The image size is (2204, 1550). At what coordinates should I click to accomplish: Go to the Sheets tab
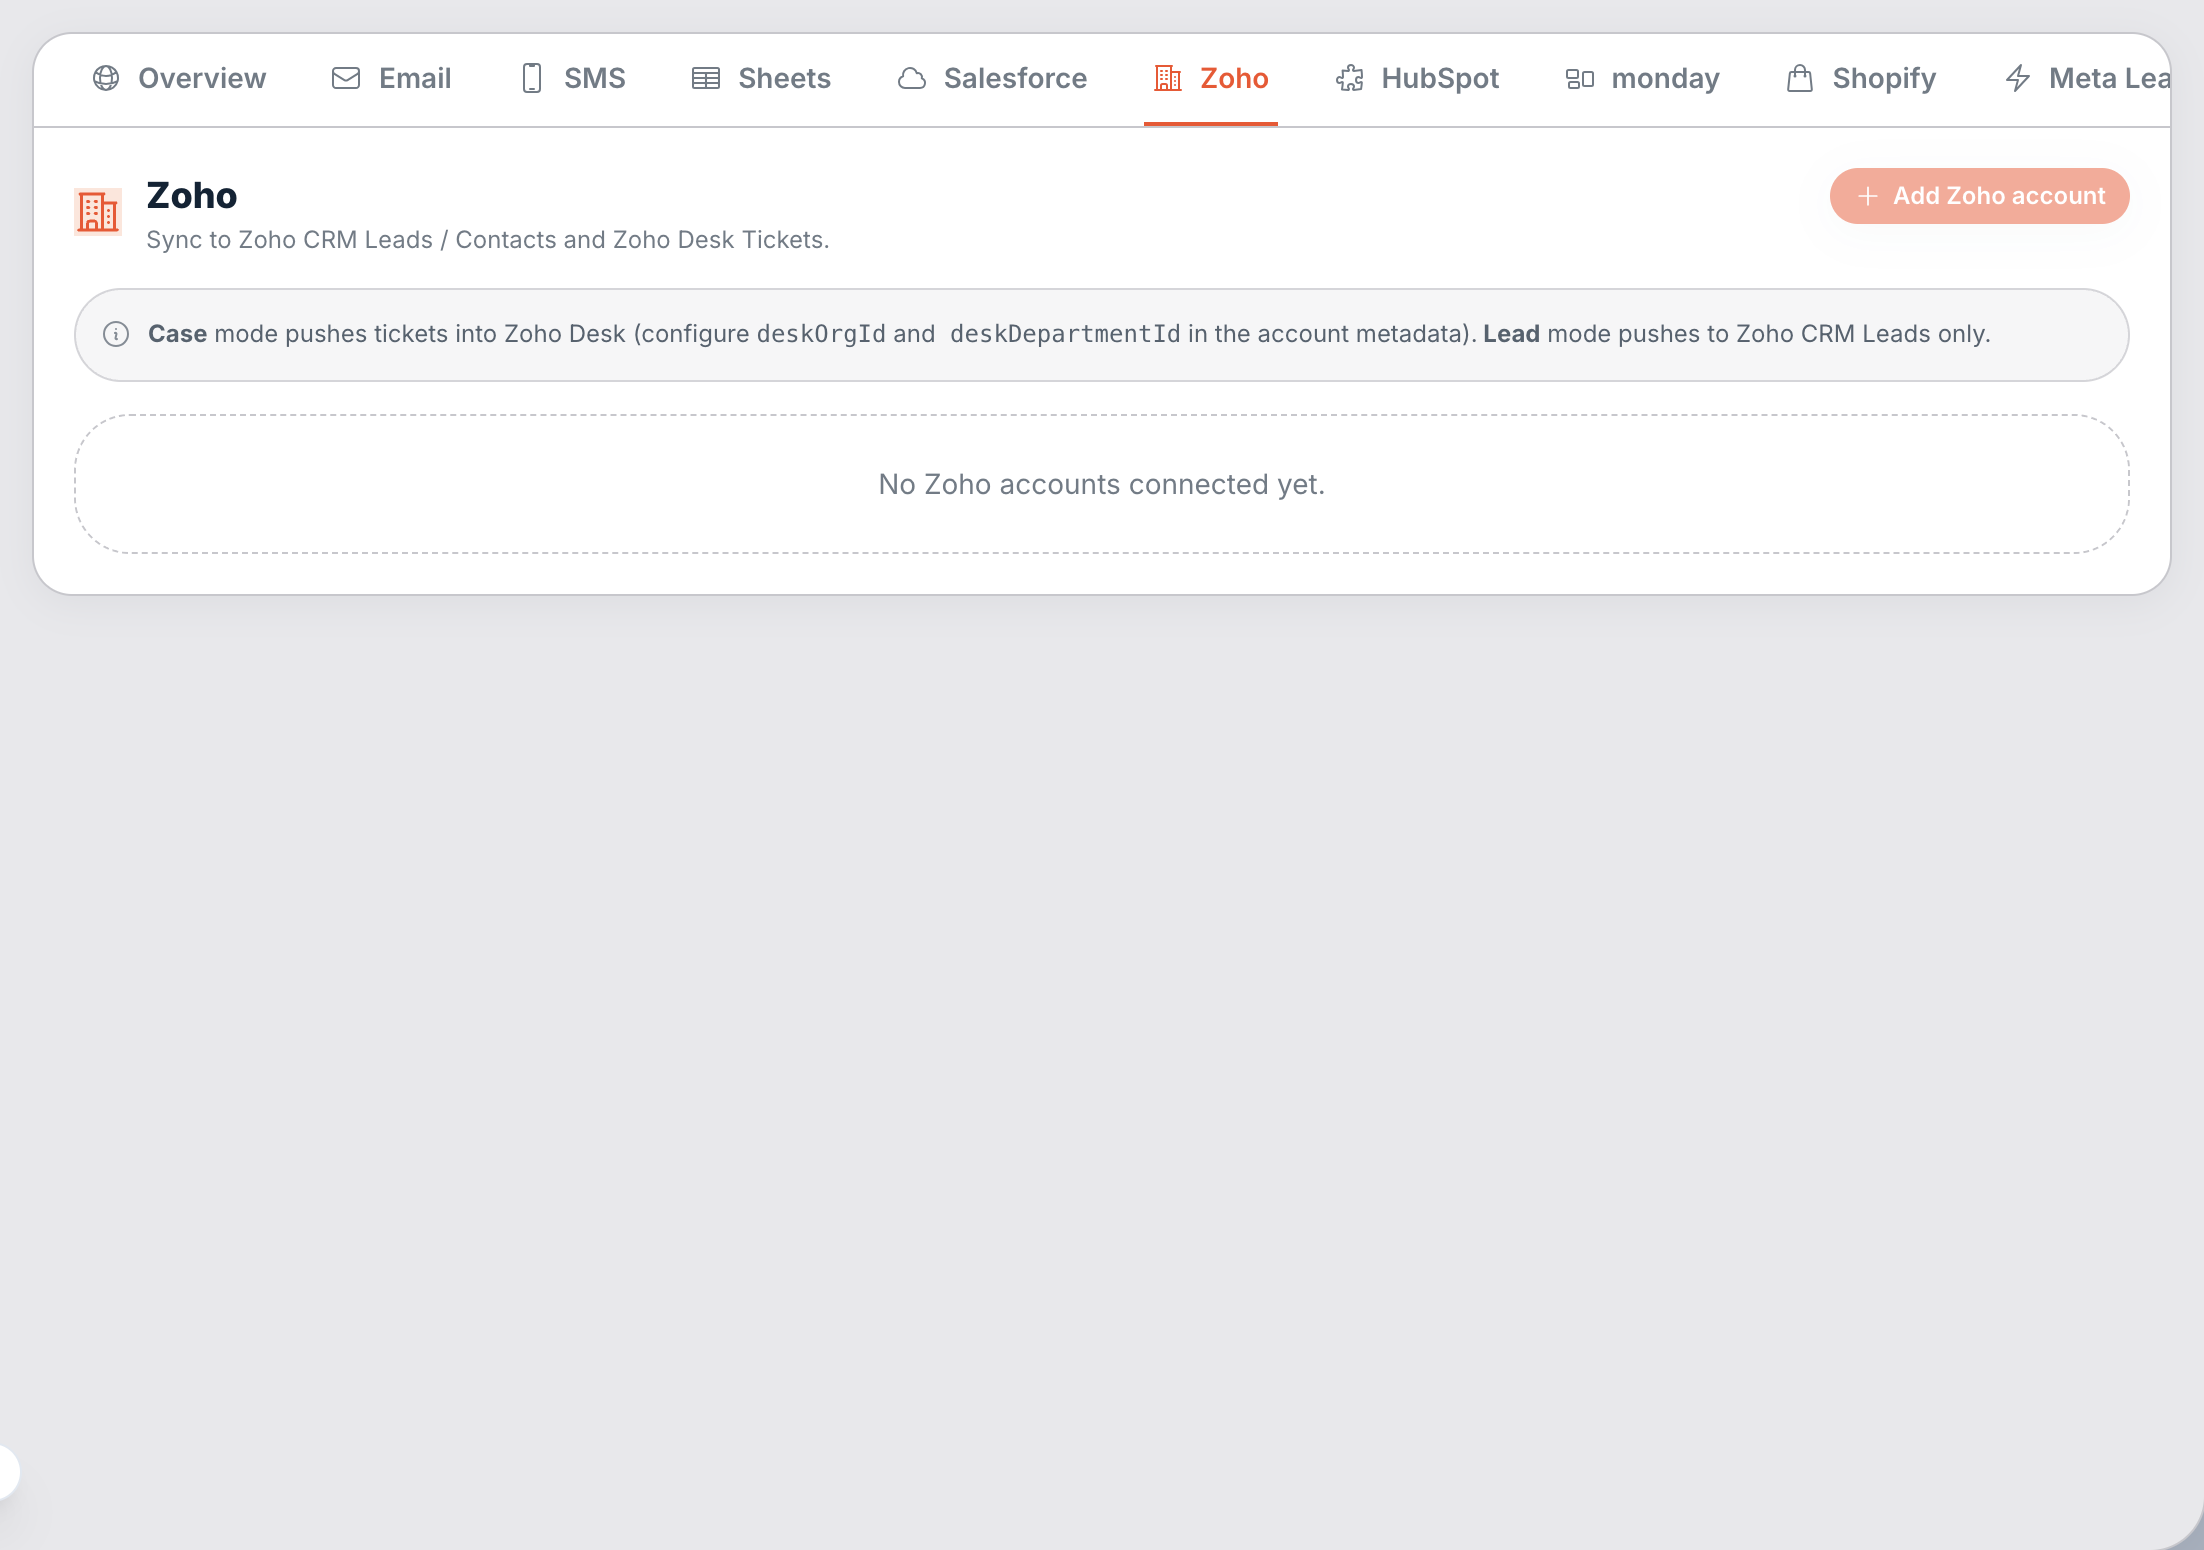coord(761,78)
